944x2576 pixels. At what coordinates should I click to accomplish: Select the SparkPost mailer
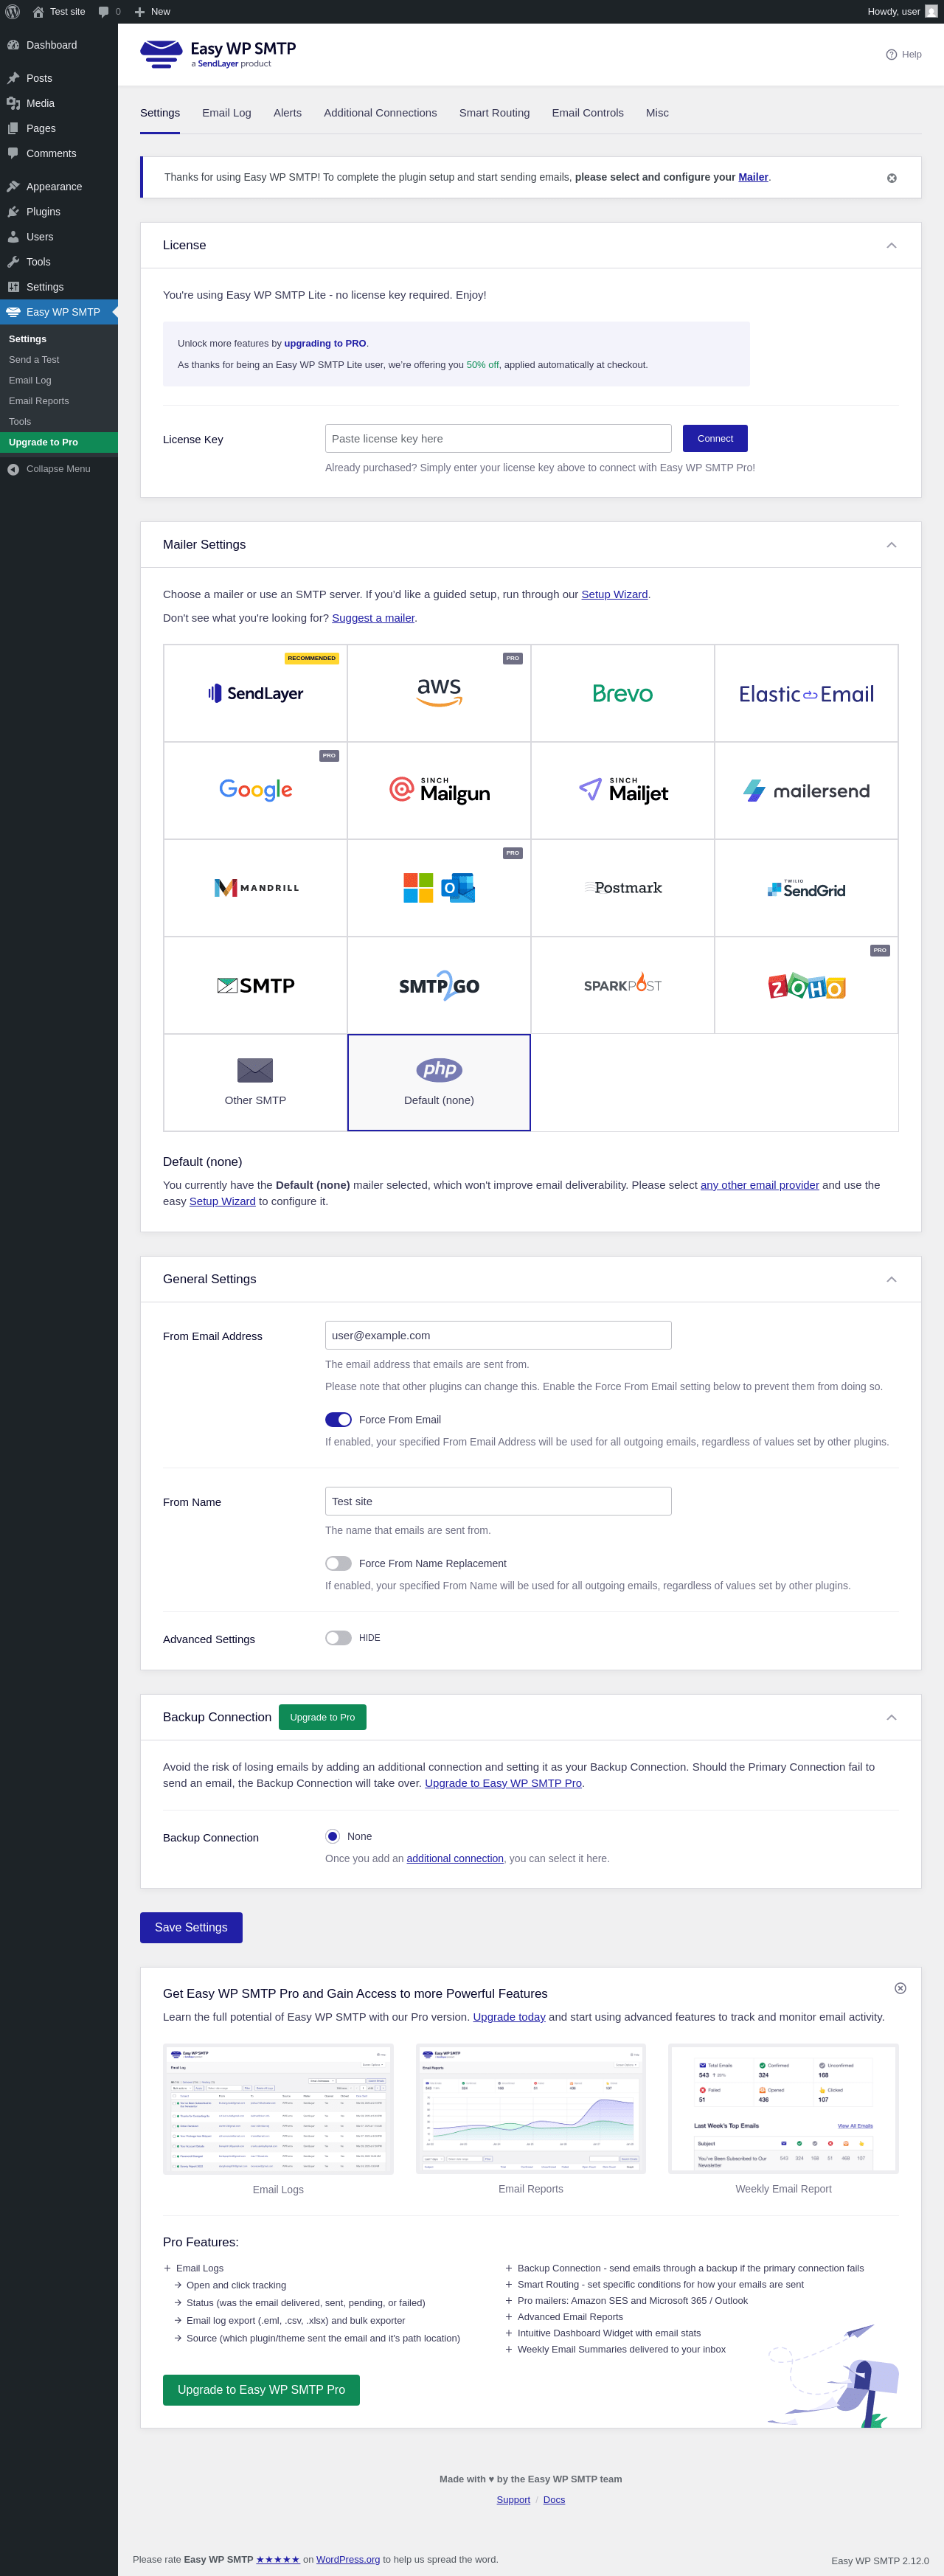622,985
